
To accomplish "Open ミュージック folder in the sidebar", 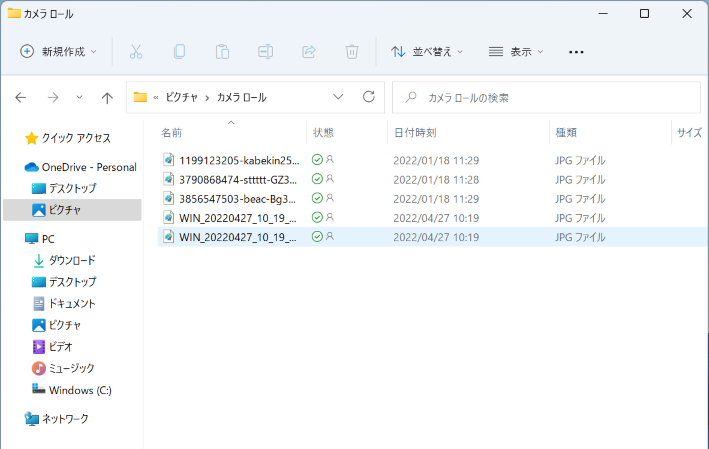I will point(63,368).
